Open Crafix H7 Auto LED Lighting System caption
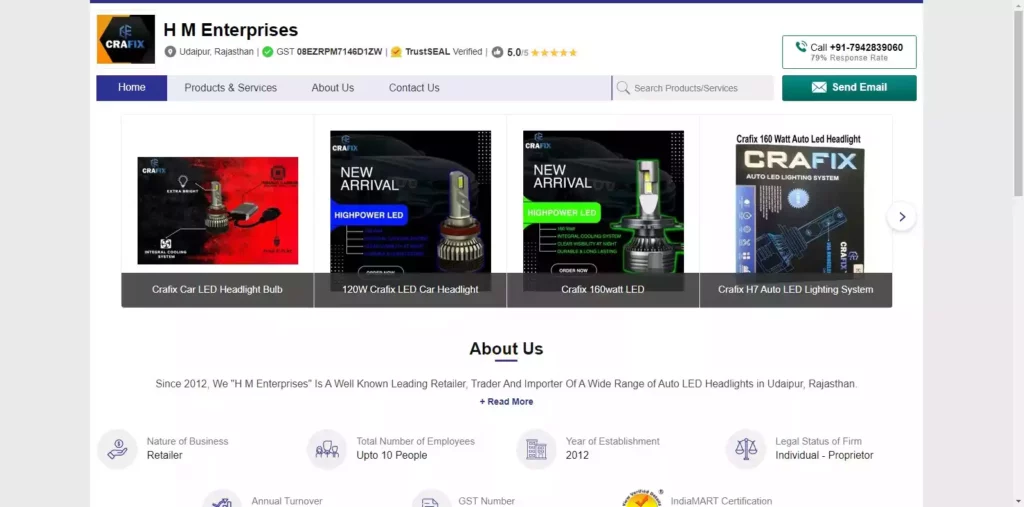 [x=795, y=289]
